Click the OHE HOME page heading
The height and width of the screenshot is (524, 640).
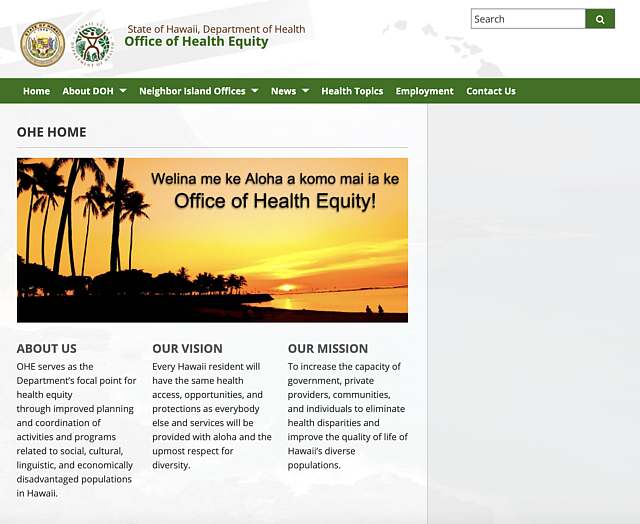pyautogui.click(x=51, y=132)
